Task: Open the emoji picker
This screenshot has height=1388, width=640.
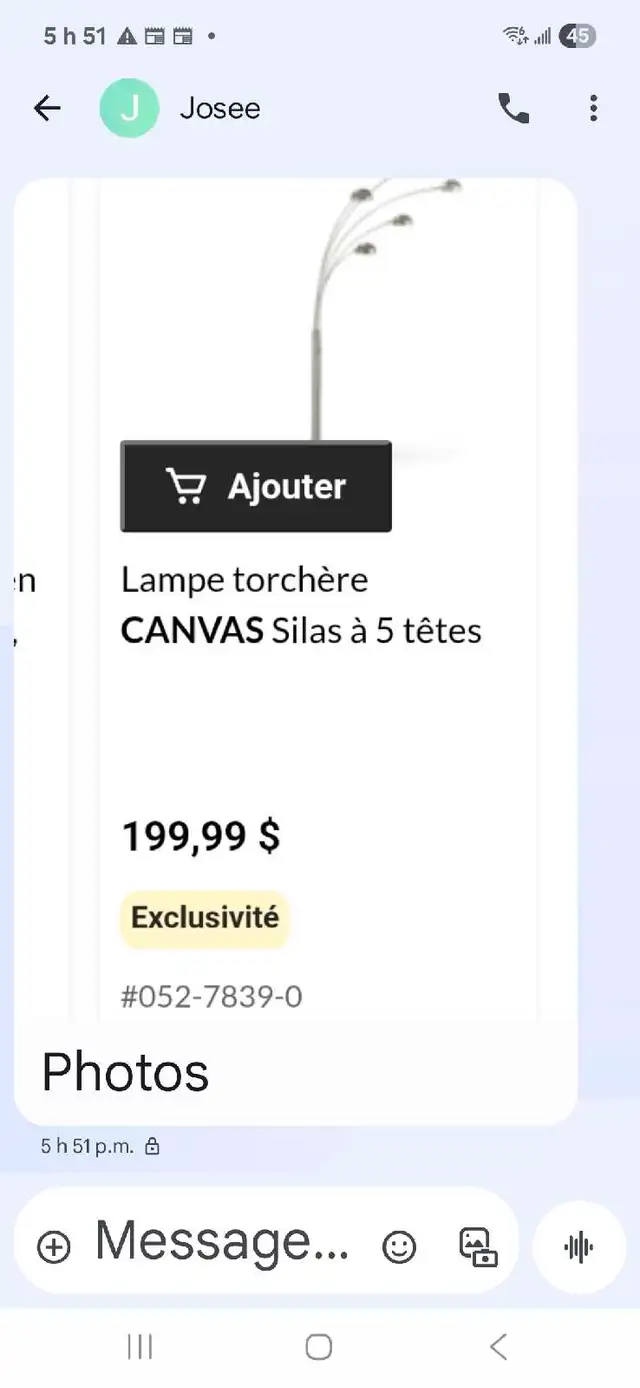Action: pyautogui.click(x=399, y=1246)
